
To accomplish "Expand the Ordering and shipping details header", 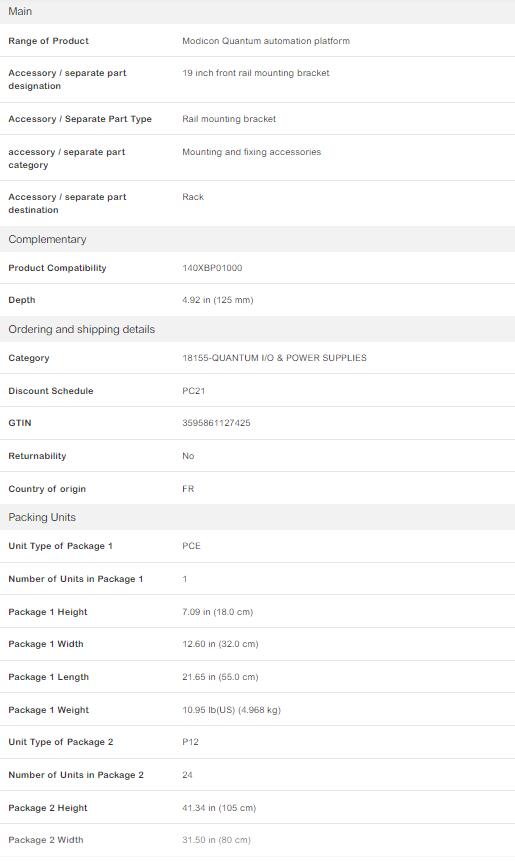I will (258, 329).
